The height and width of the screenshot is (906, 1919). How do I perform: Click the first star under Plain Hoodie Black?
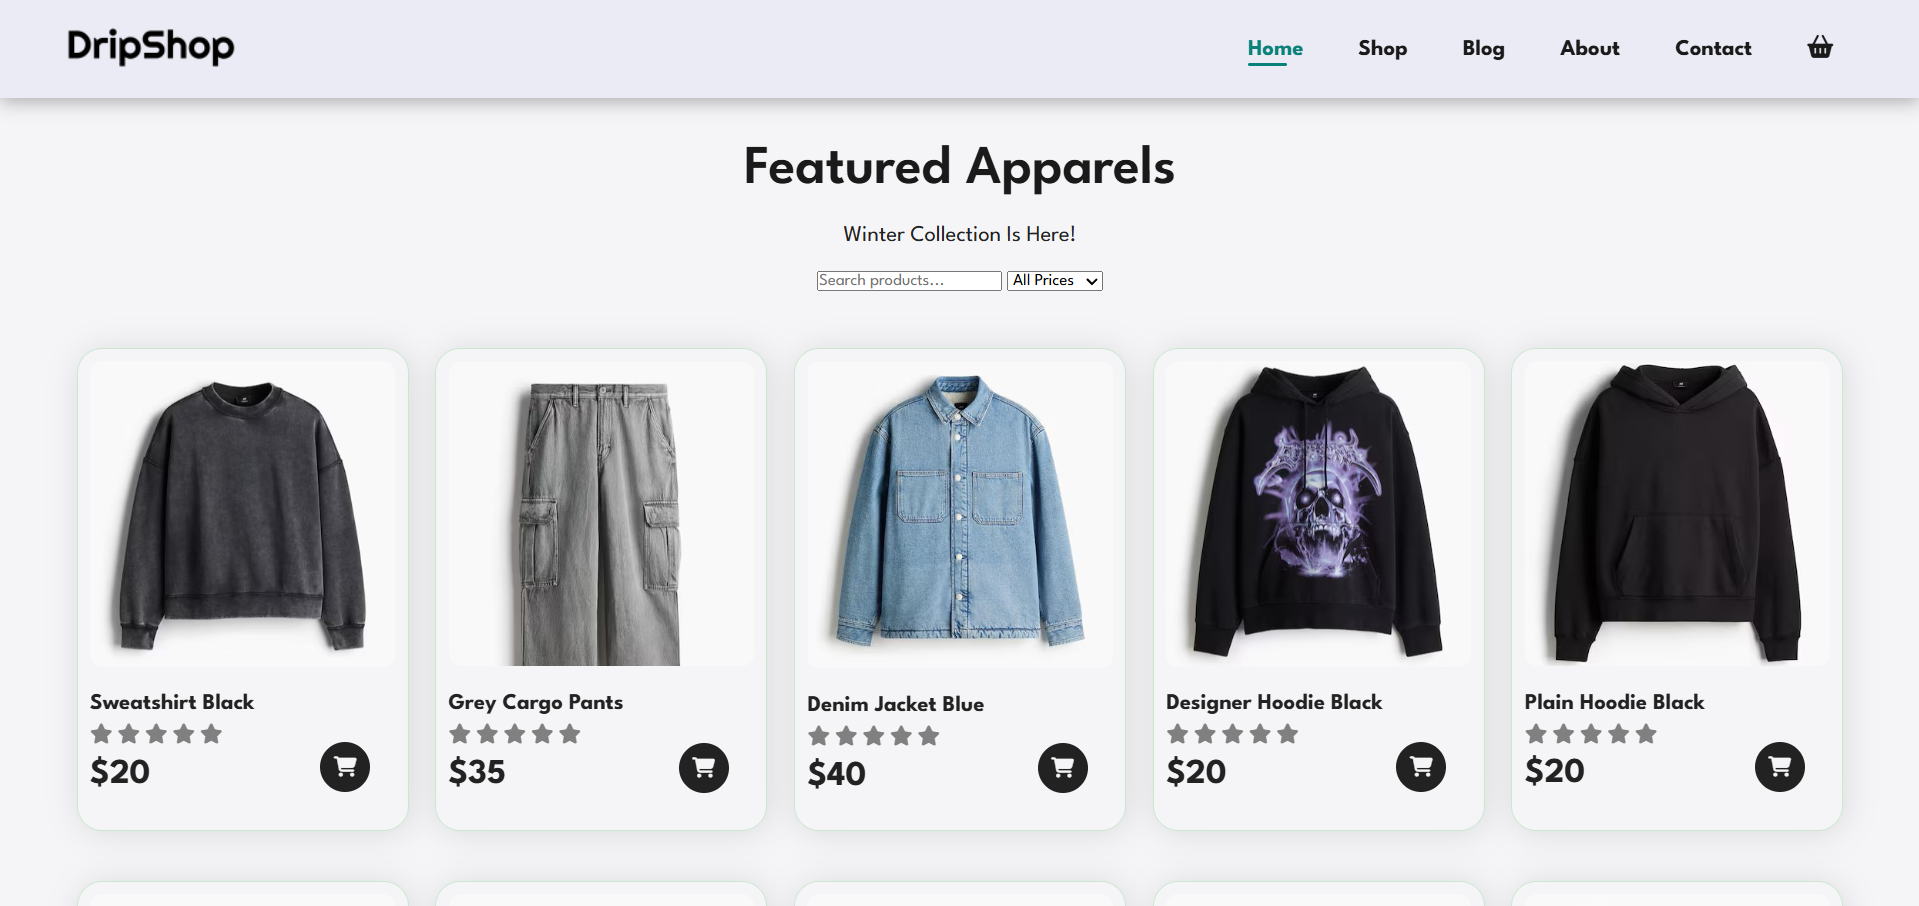click(1534, 733)
